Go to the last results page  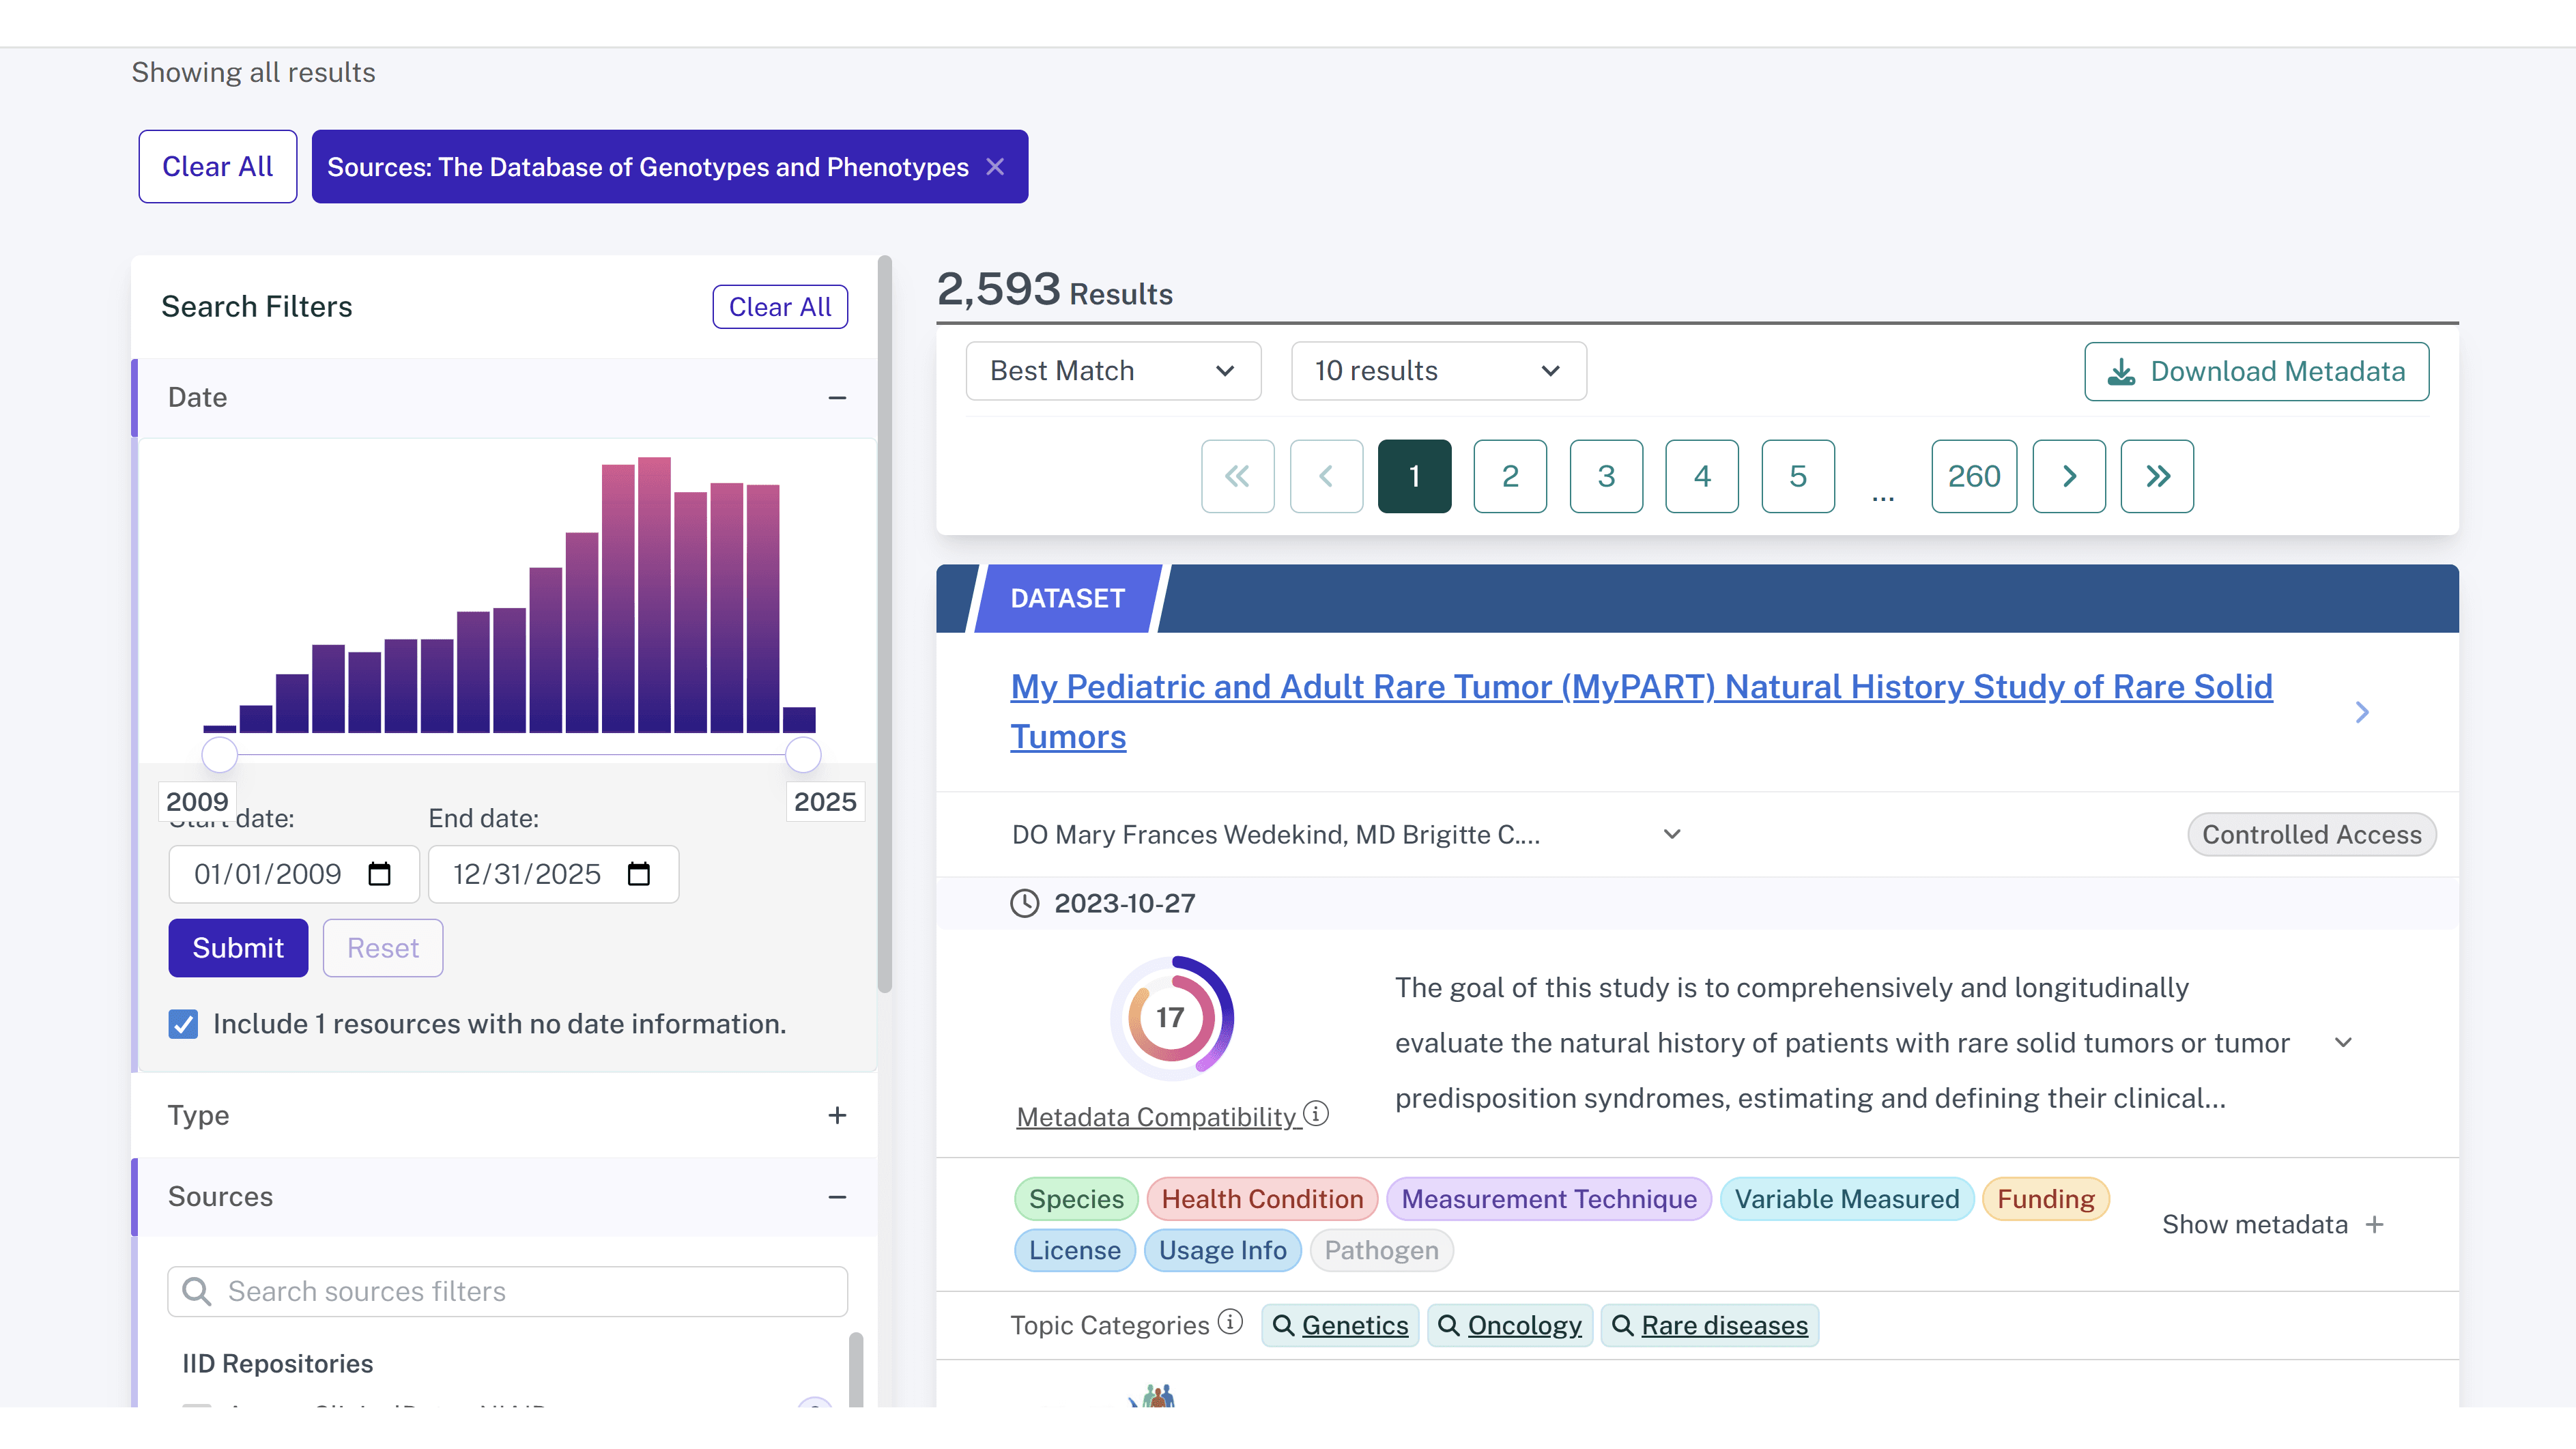(x=2157, y=476)
